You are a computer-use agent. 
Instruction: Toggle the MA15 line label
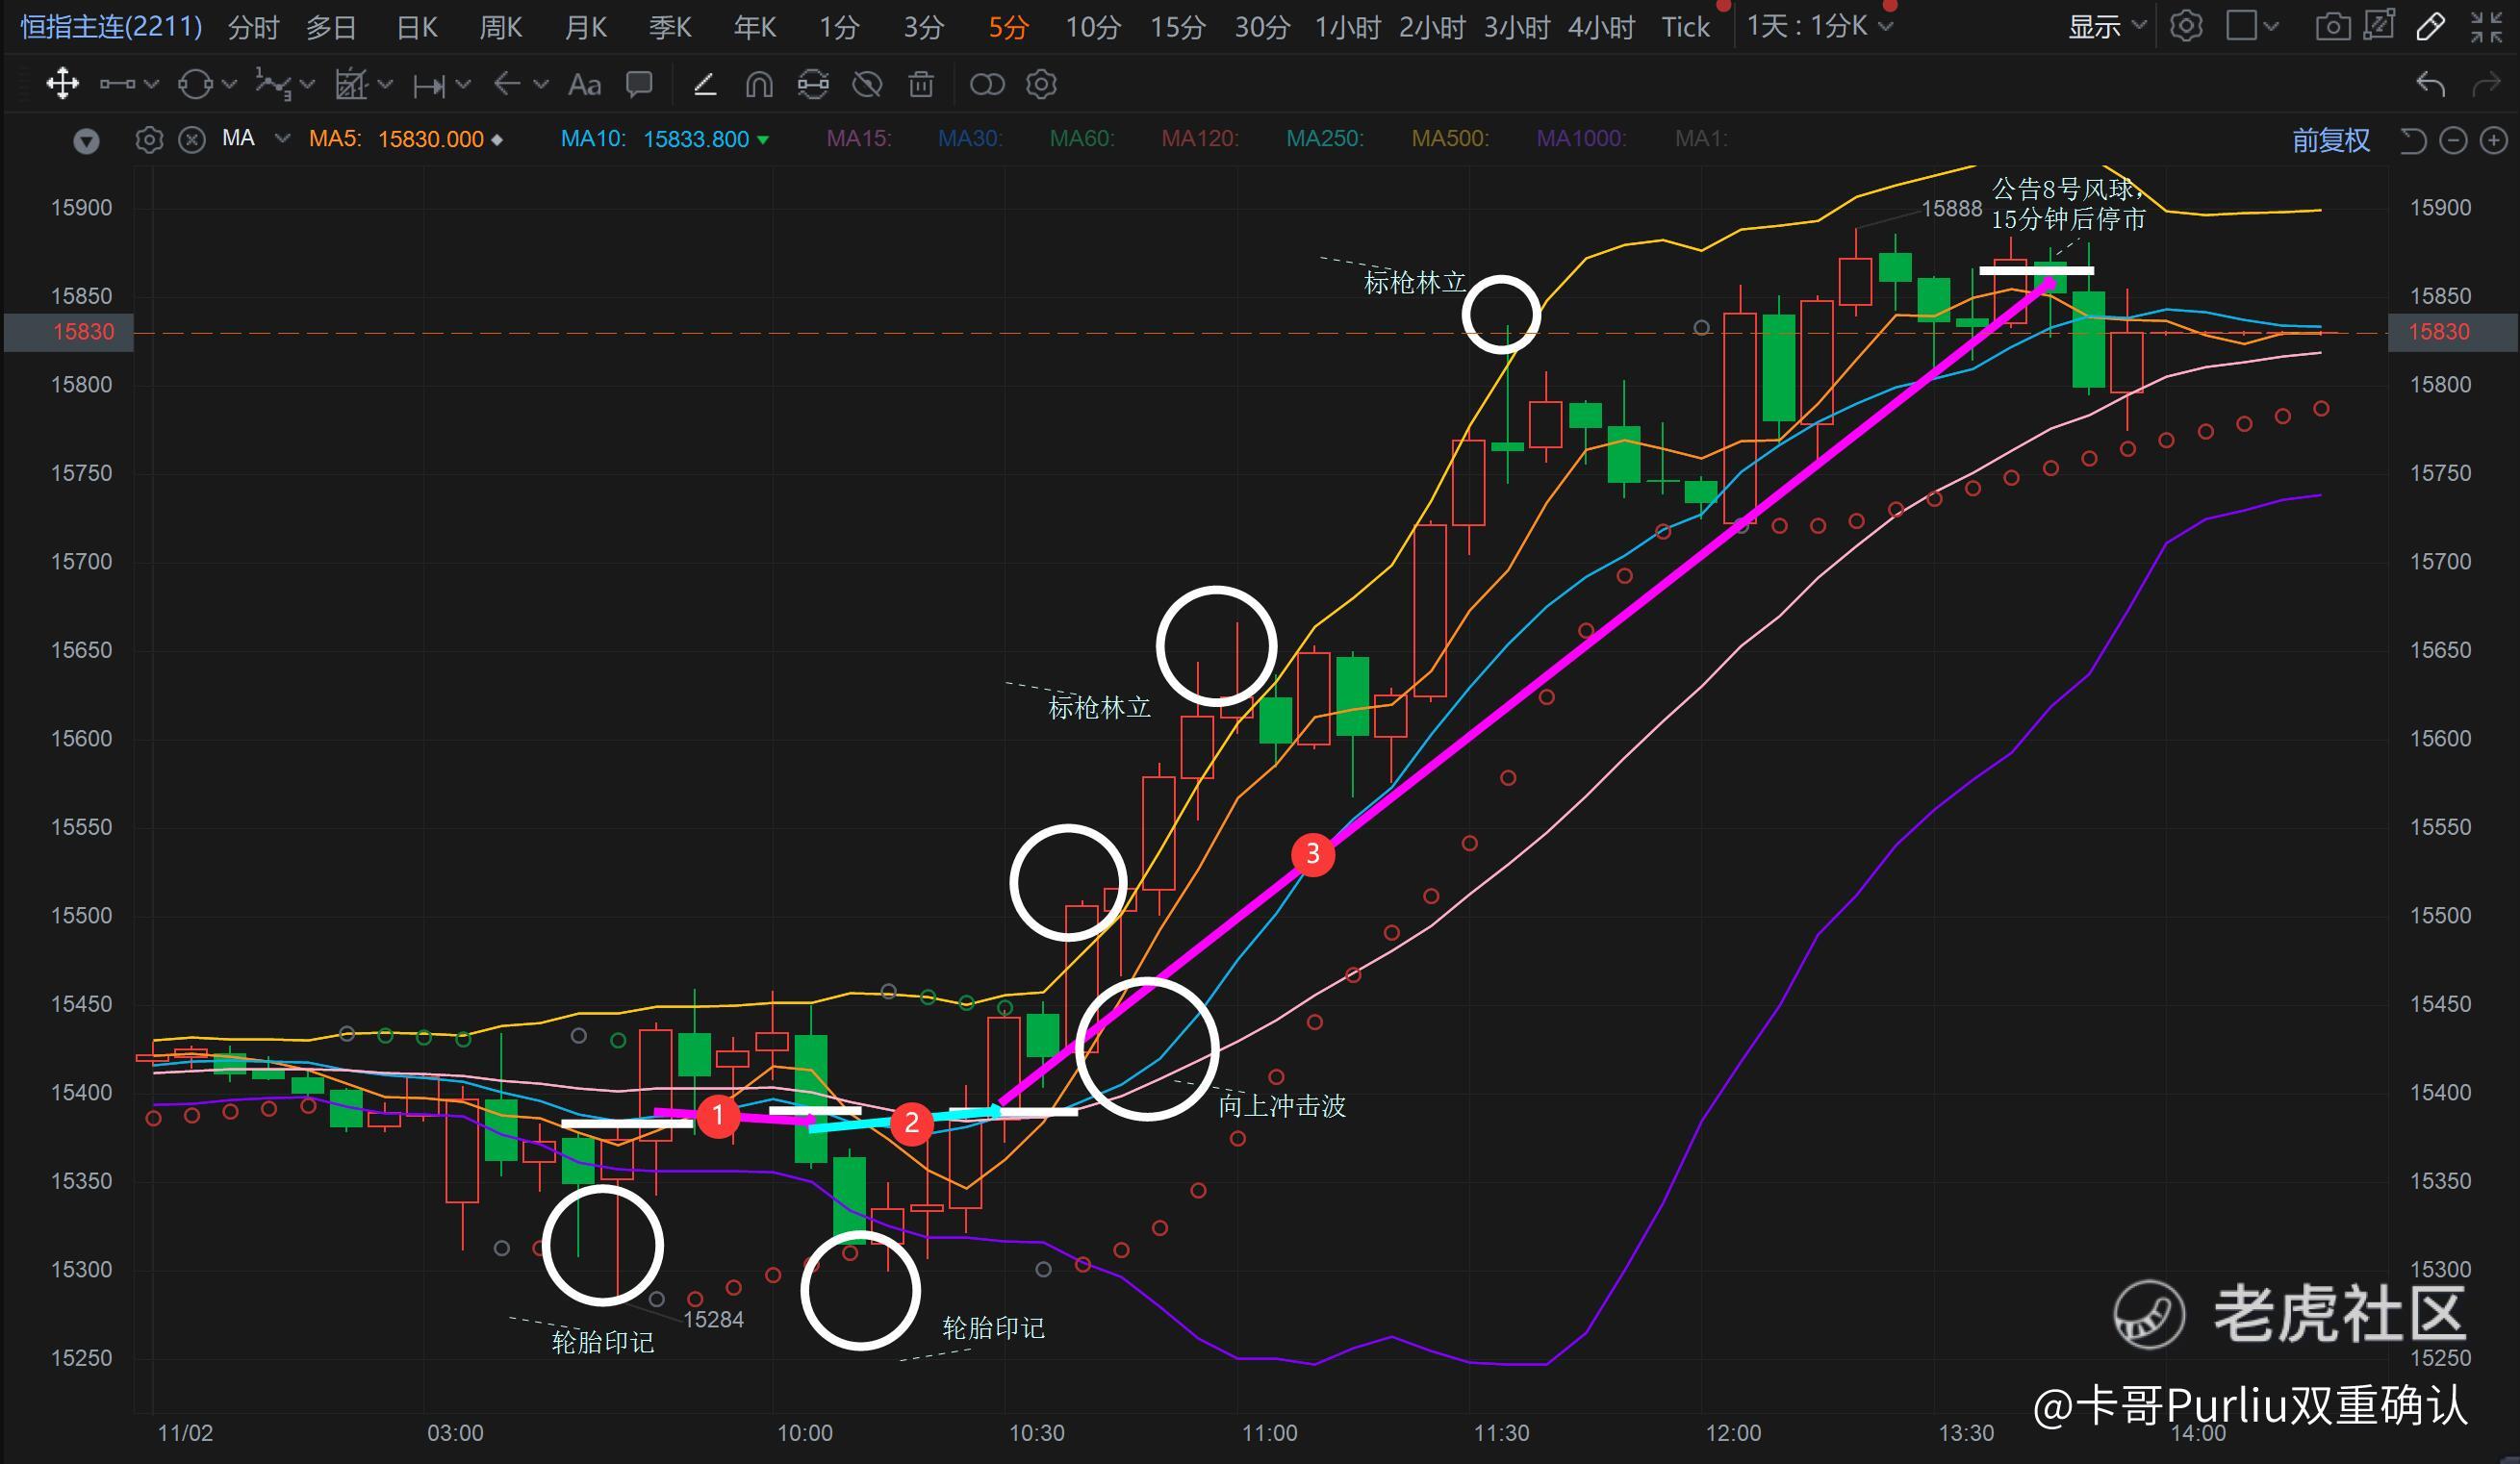pos(858,139)
